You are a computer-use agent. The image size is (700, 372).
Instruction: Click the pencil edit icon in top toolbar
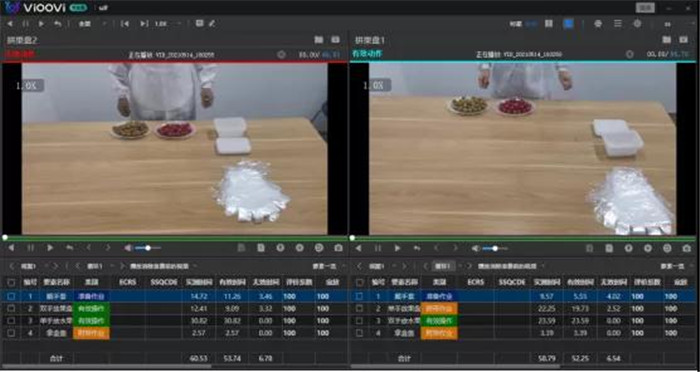[212, 23]
